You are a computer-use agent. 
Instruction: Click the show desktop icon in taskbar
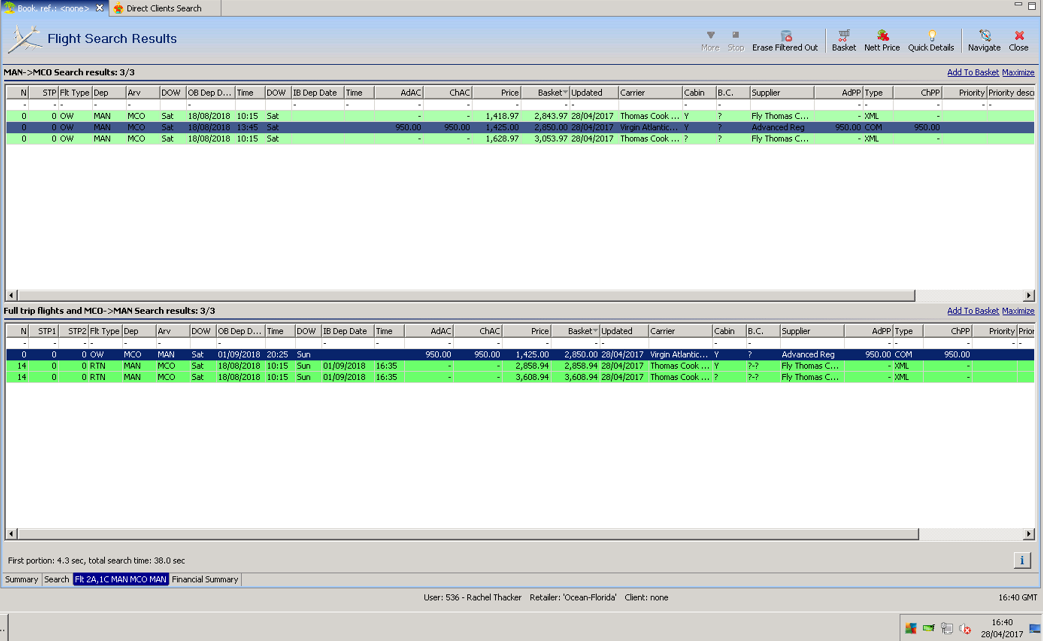(x=1035, y=628)
